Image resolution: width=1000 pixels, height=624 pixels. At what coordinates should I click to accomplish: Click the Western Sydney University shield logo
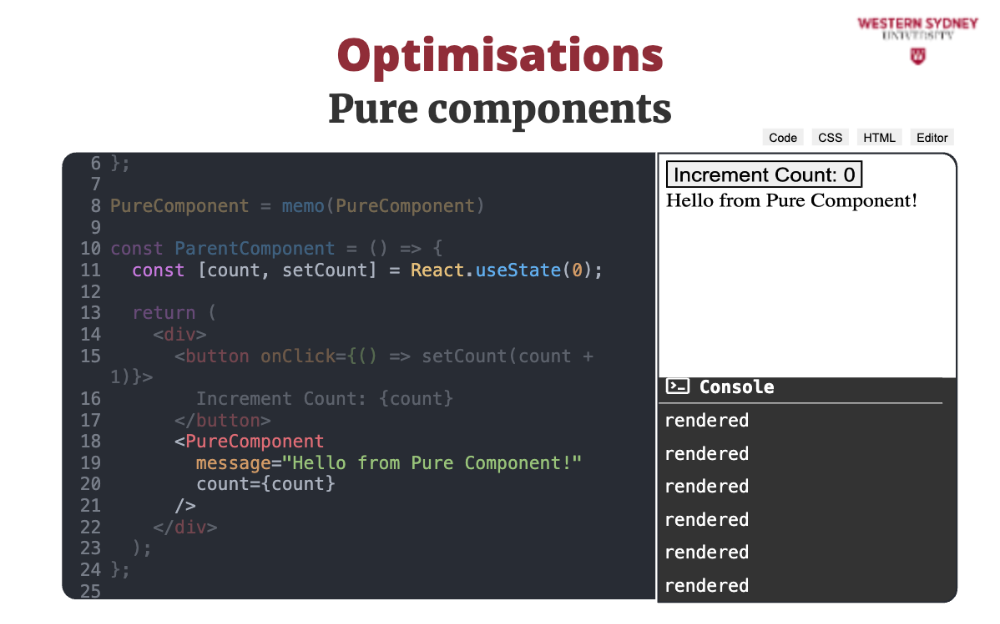[917, 56]
